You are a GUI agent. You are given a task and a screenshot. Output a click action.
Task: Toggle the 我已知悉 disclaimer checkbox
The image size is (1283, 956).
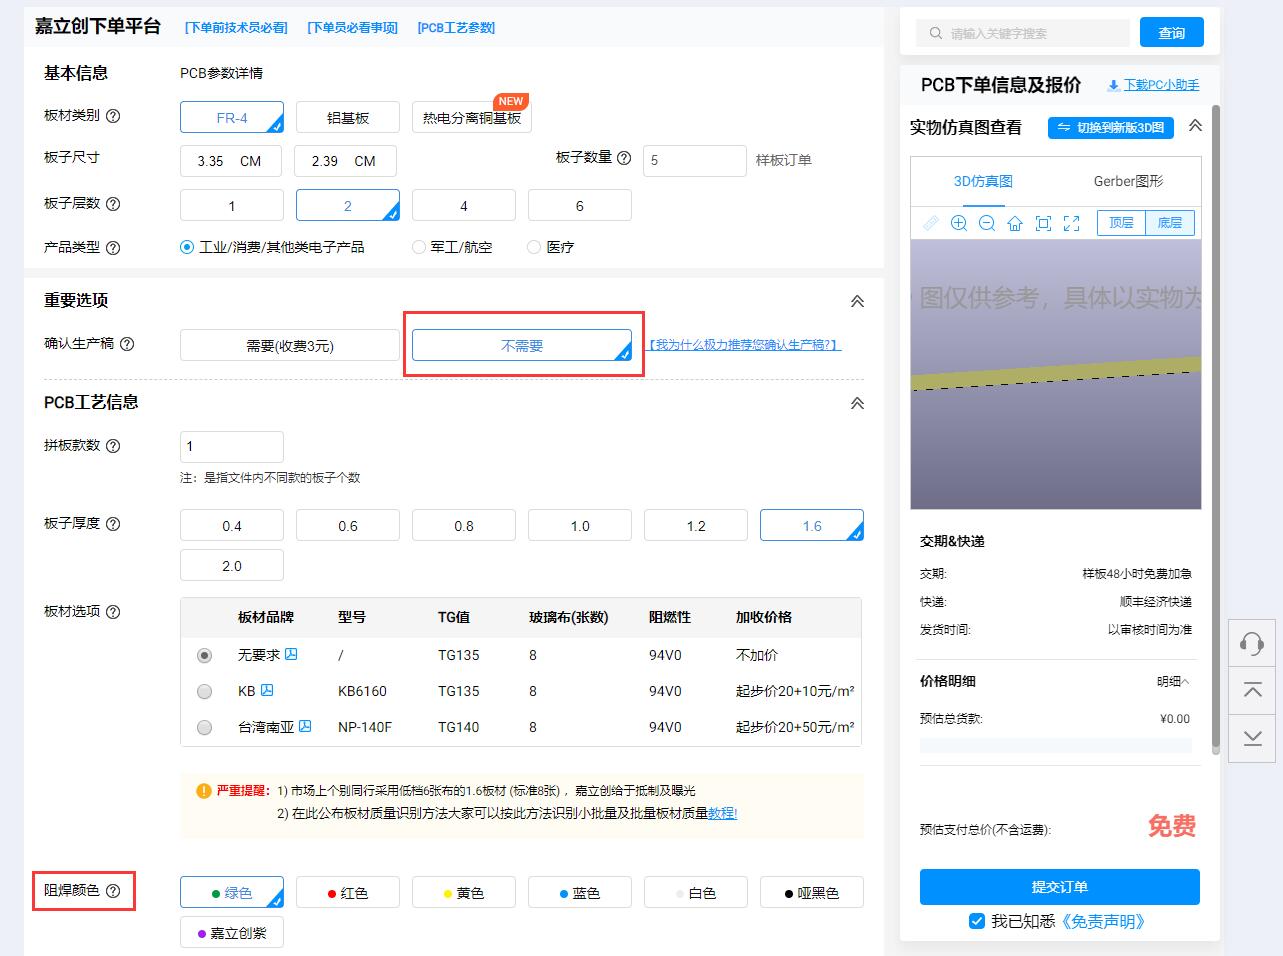pos(977,921)
